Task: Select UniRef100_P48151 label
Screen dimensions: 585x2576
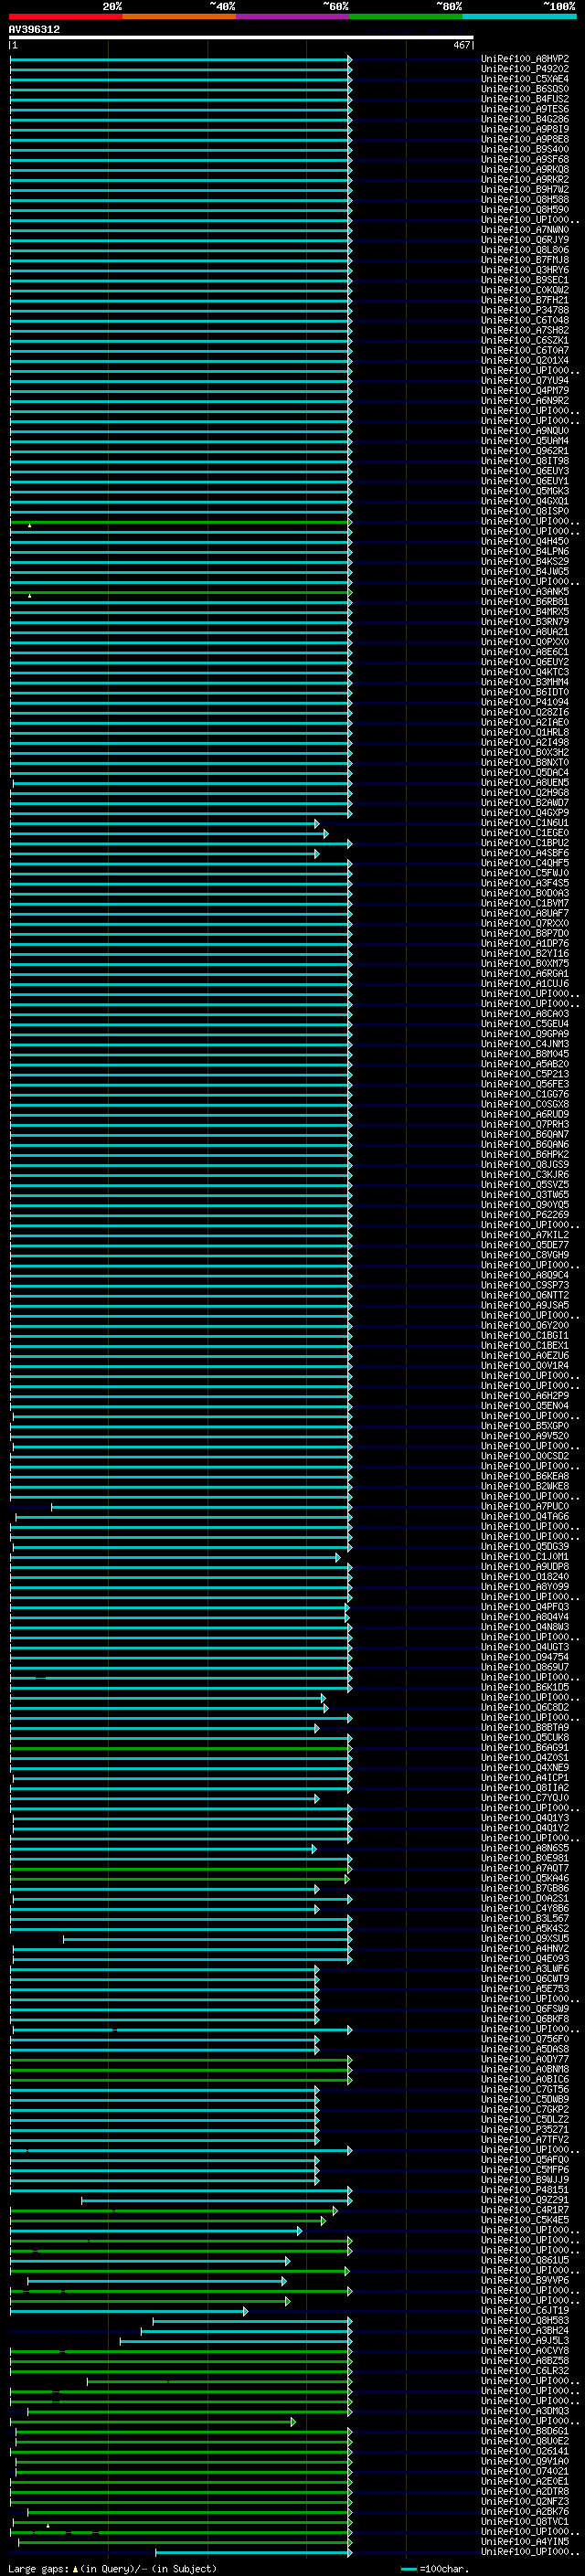Action: 525,2189
